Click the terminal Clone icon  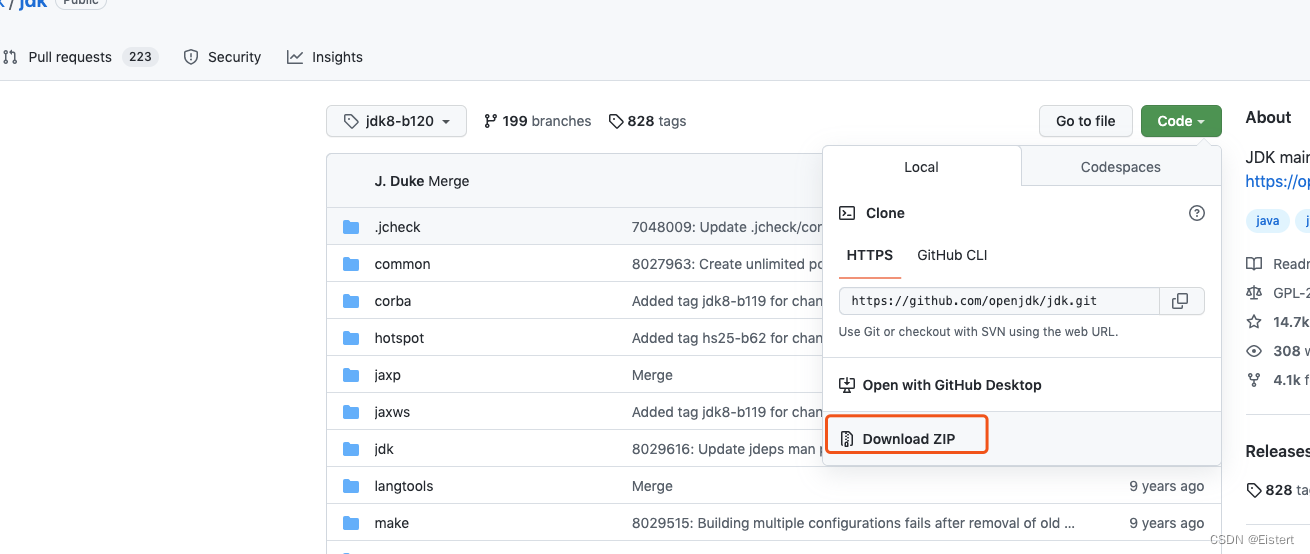pyautogui.click(x=847, y=213)
